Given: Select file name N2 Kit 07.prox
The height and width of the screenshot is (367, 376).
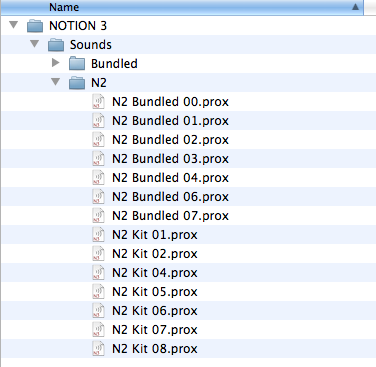Looking at the screenshot, I should 155,330.
